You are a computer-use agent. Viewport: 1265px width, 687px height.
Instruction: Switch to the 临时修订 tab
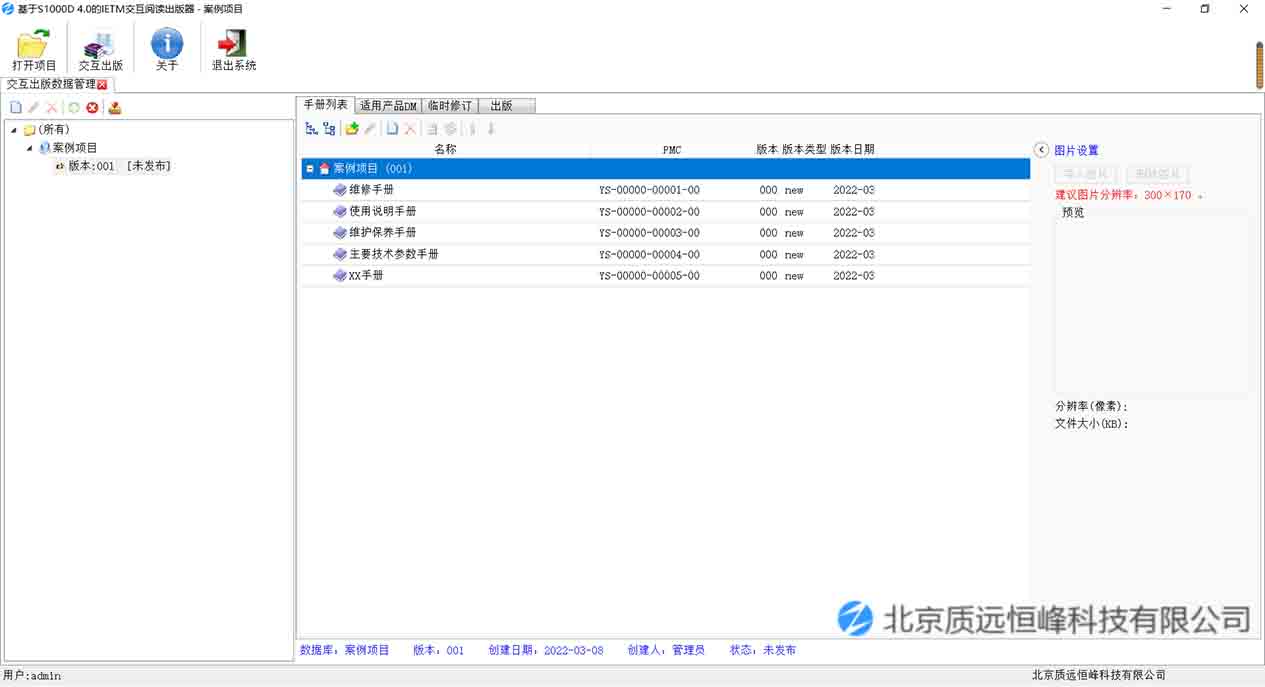point(450,106)
